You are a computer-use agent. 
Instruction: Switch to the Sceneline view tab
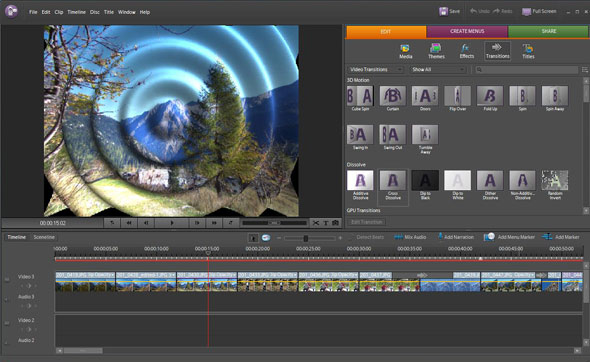tap(44, 237)
